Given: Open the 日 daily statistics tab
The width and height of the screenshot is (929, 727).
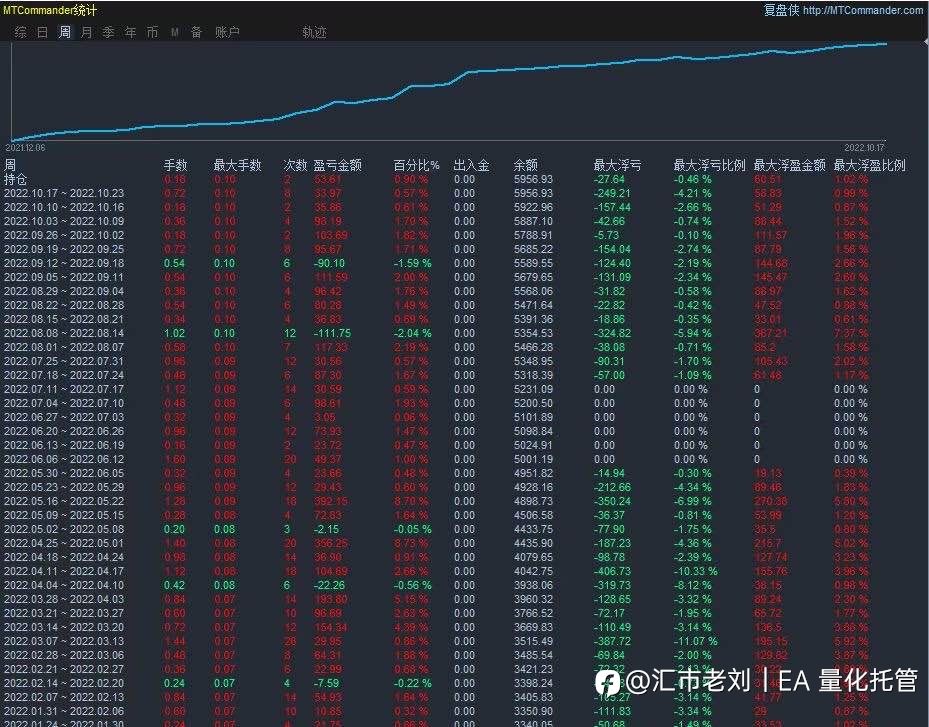Looking at the screenshot, I should [43, 32].
